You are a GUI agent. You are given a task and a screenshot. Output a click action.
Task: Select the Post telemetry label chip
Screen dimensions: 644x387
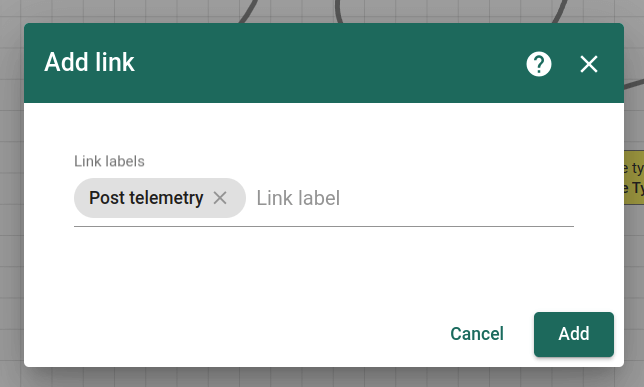[146, 198]
